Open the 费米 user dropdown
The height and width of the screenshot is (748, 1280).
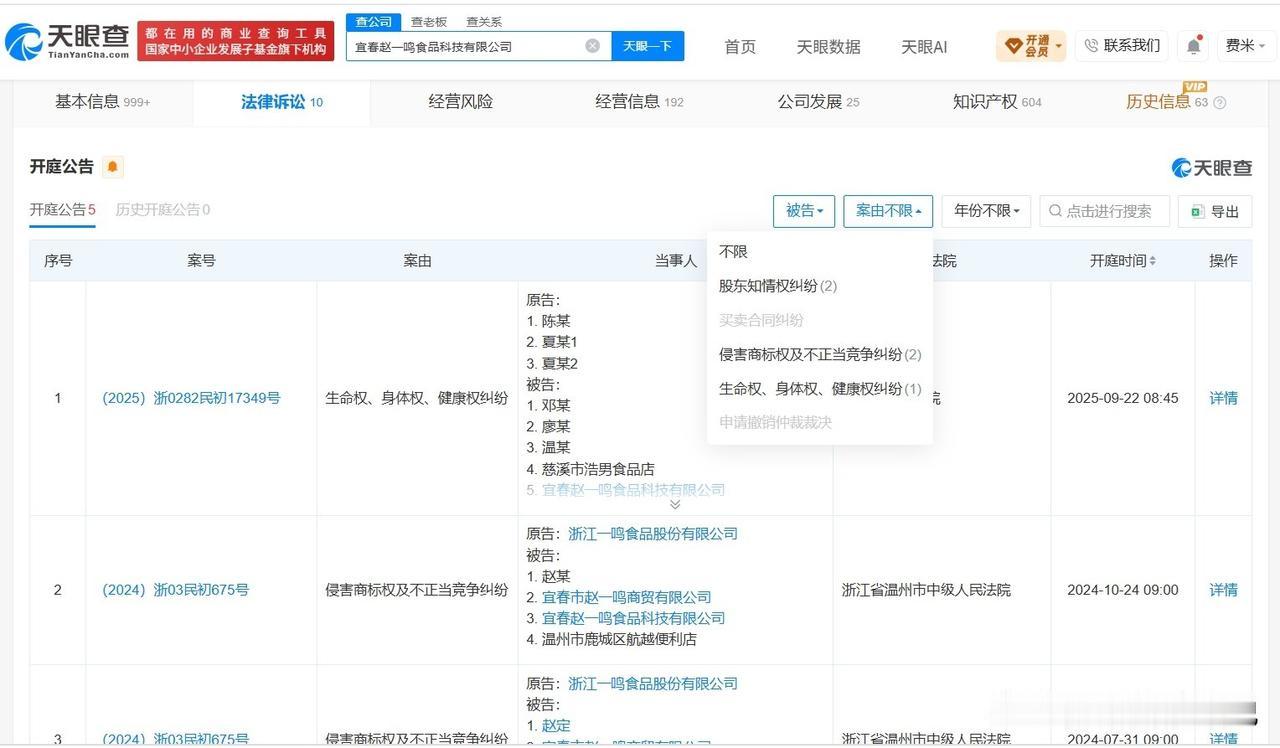tap(1246, 46)
